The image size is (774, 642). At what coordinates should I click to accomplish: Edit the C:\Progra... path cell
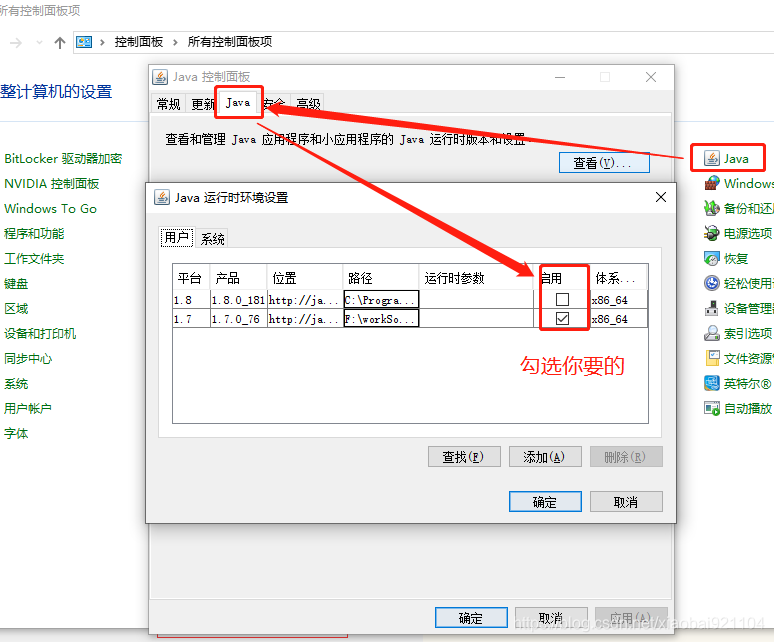(381, 300)
